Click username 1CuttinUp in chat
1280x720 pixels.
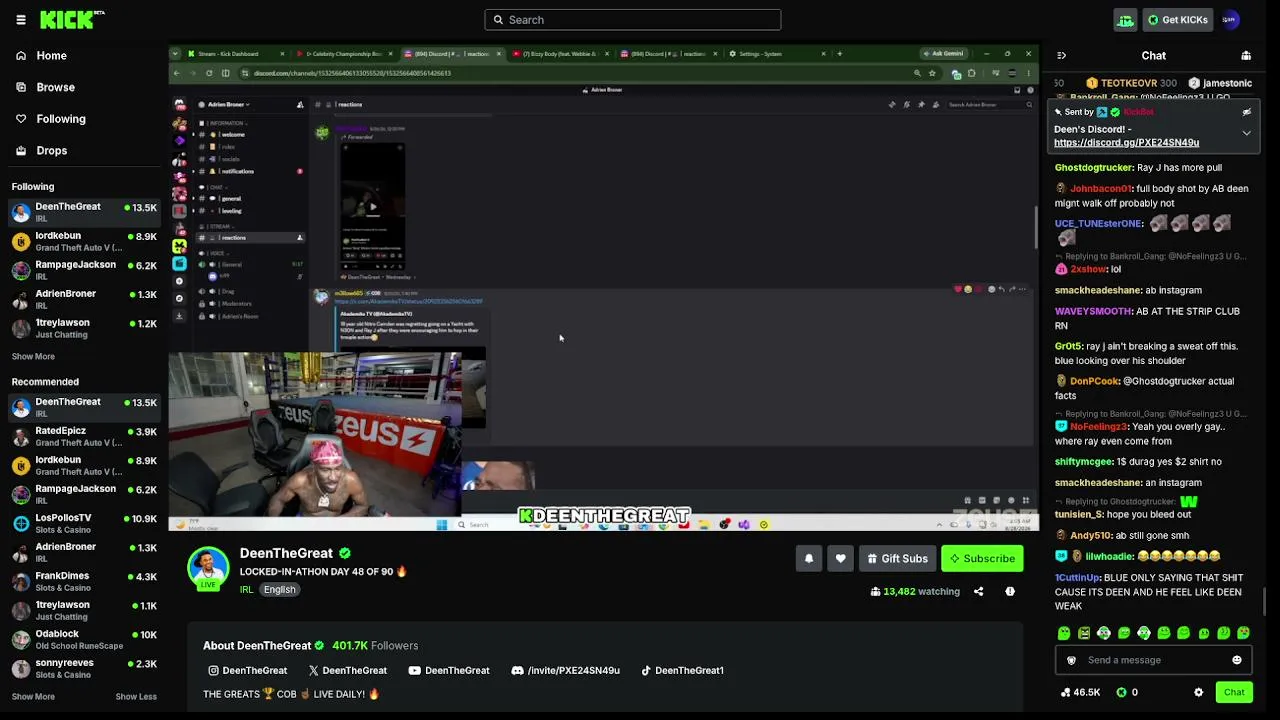[1077, 578]
